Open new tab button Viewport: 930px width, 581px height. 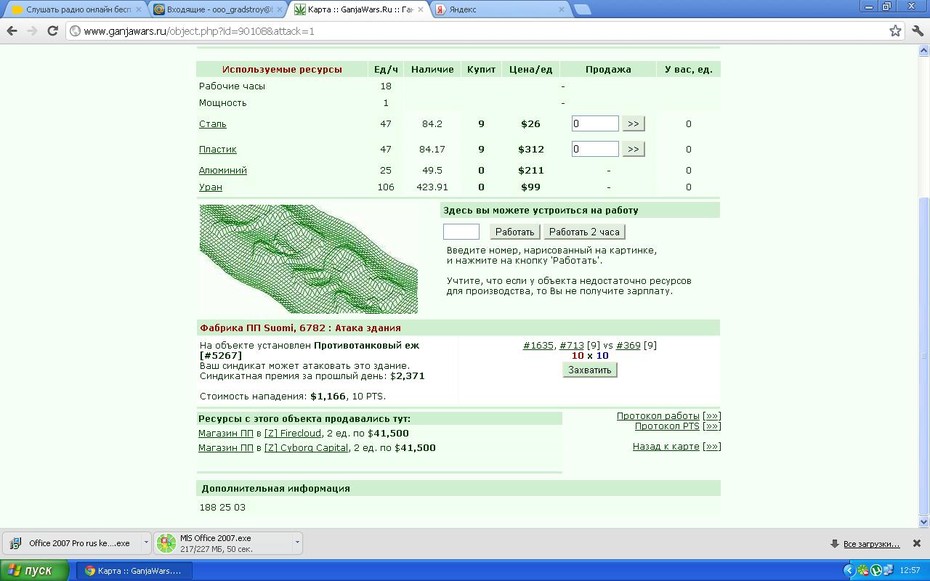582,9
